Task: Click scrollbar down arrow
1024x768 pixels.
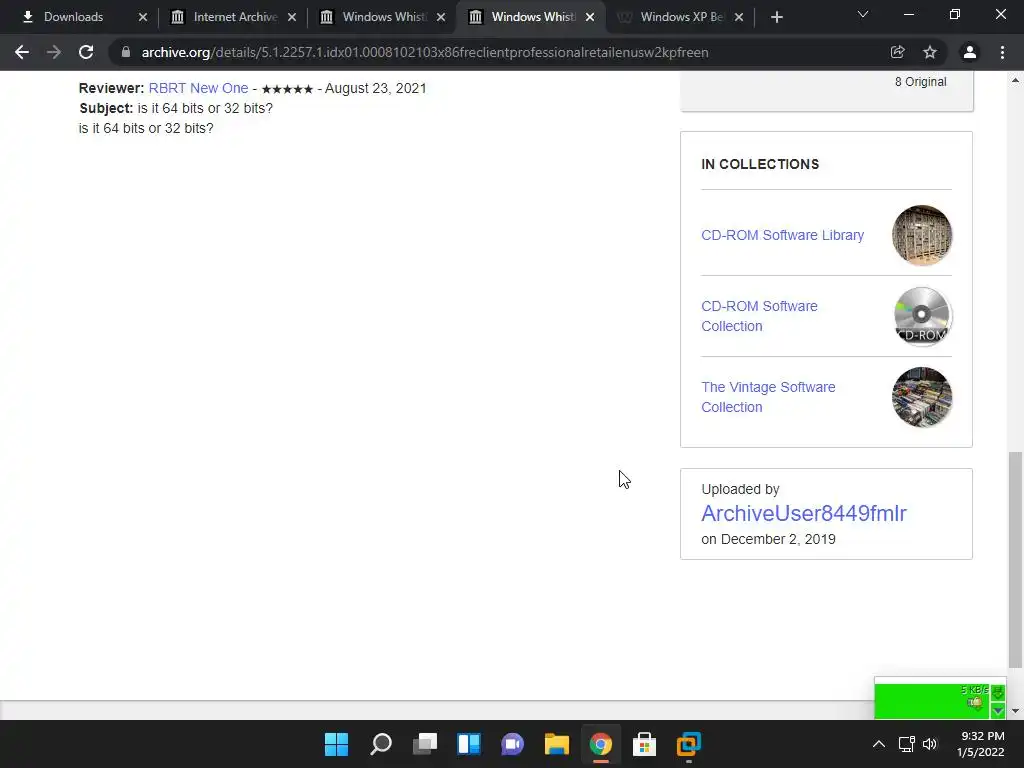Action: (1015, 711)
